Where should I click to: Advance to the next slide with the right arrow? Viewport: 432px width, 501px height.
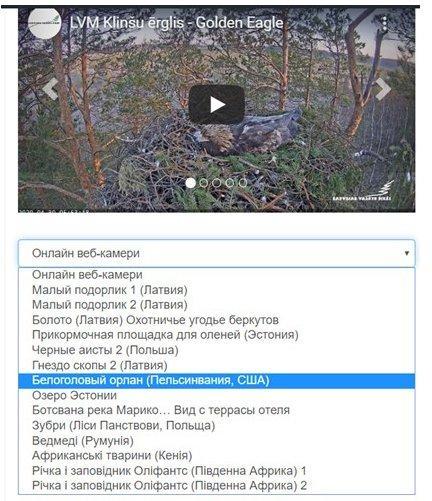click(x=382, y=89)
